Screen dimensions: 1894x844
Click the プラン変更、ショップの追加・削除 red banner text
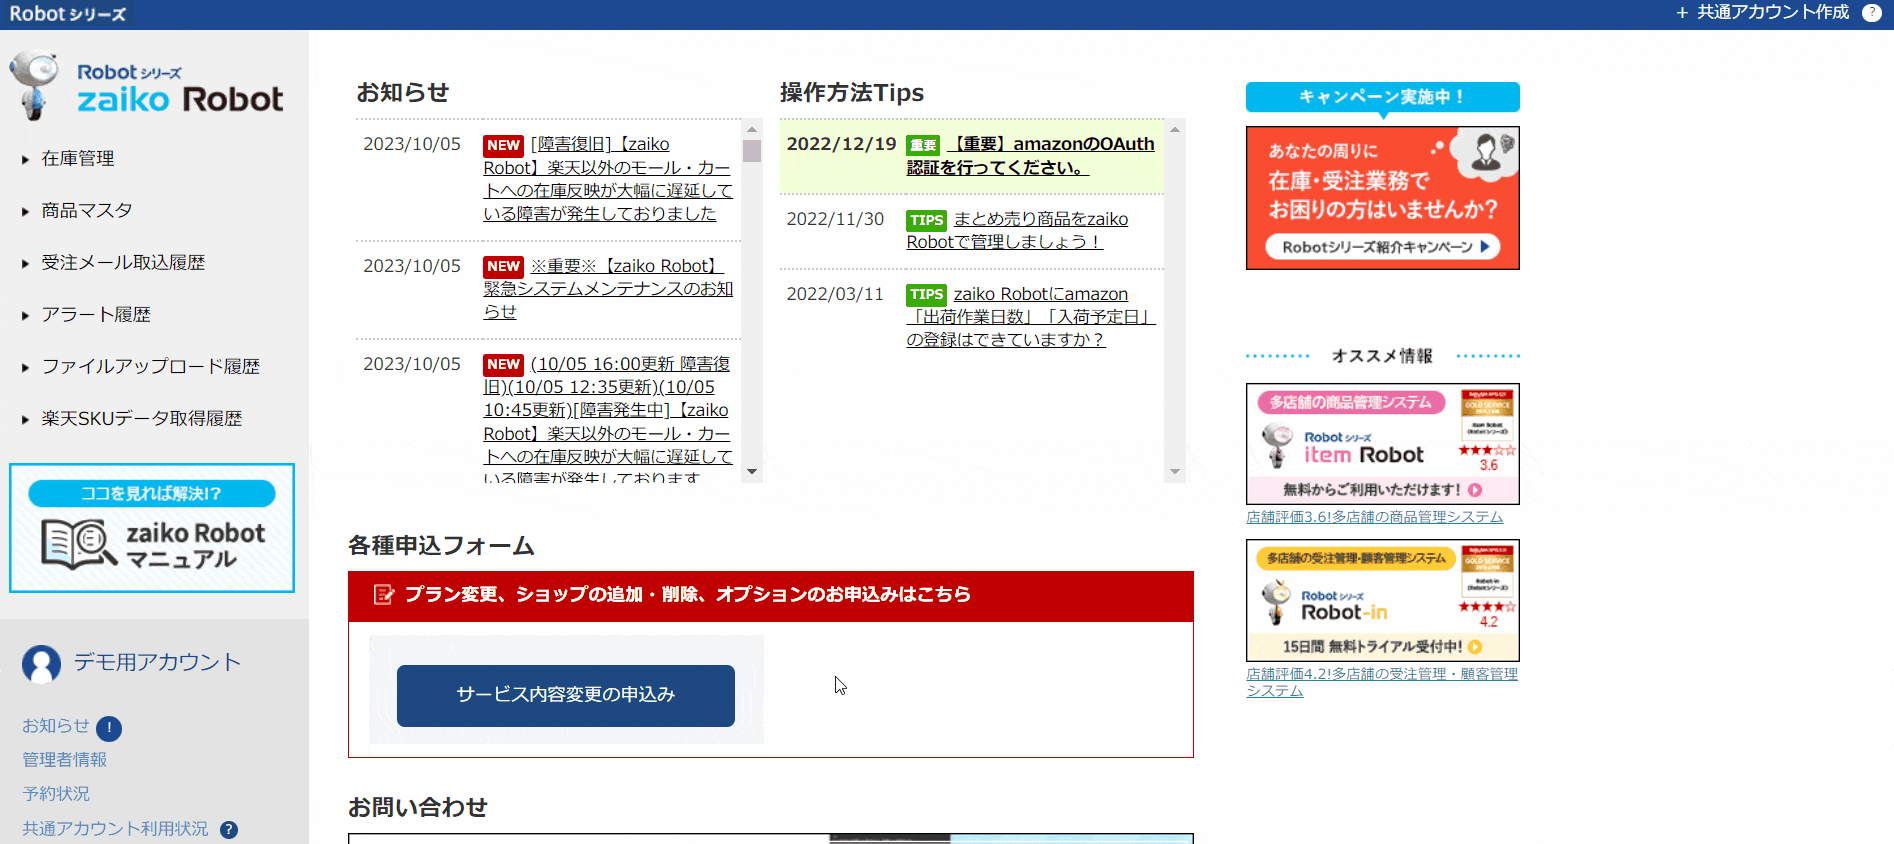click(688, 595)
